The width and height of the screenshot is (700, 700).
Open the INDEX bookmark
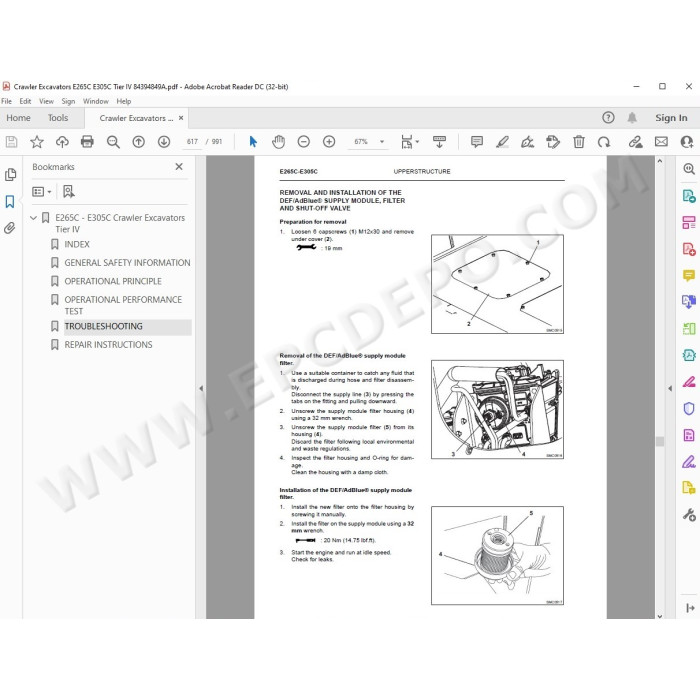pyautogui.click(x=77, y=244)
